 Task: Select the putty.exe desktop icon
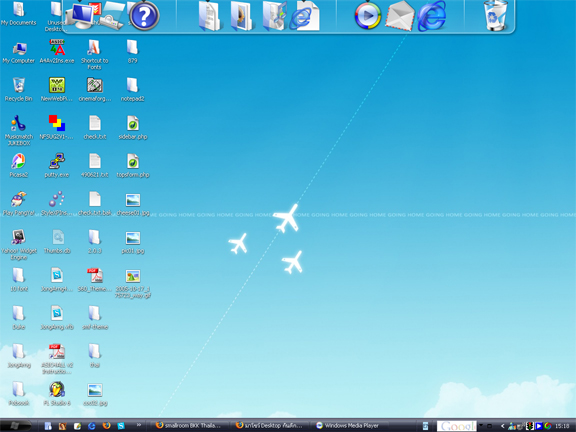pyautogui.click(x=57, y=165)
